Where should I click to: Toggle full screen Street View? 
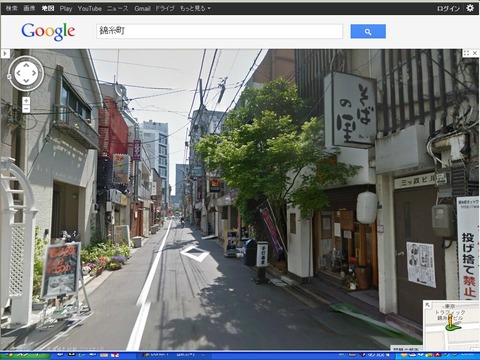click(x=466, y=53)
